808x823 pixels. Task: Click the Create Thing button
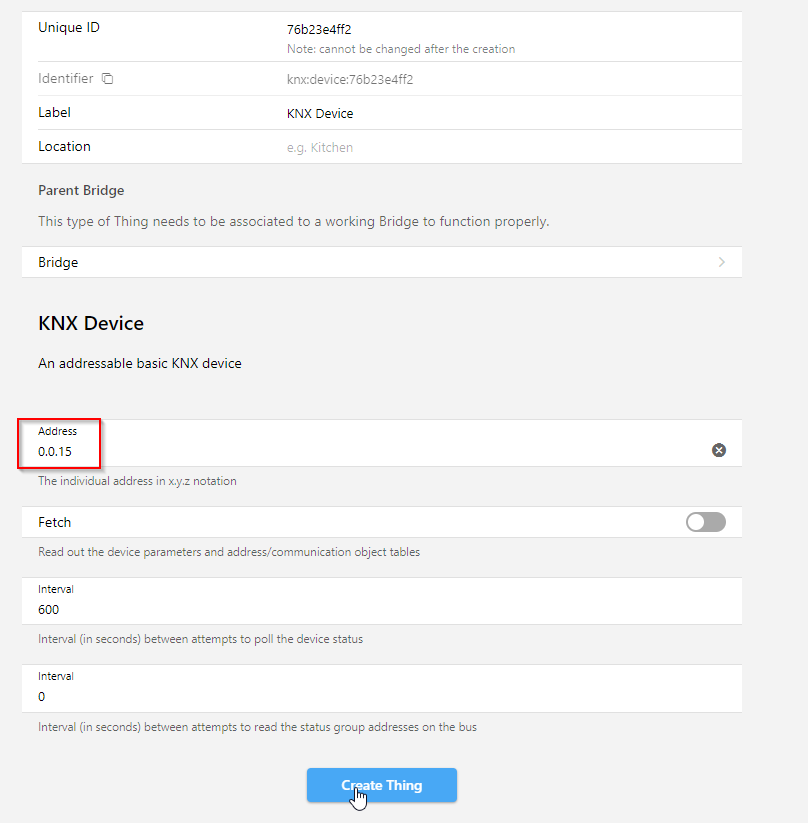tap(382, 785)
